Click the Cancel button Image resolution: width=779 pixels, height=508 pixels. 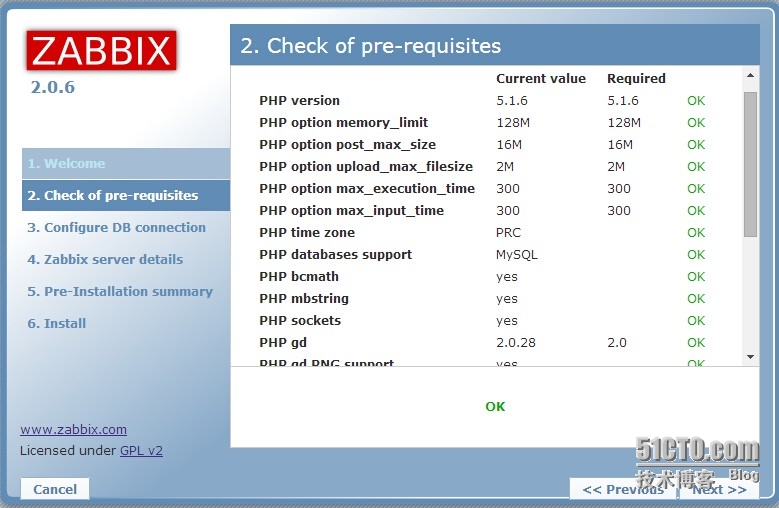[55, 489]
